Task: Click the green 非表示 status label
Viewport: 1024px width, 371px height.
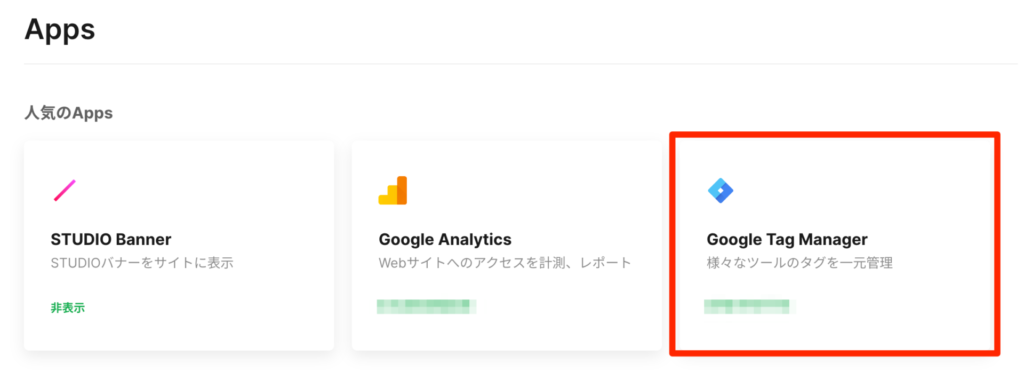Action: click(x=68, y=308)
